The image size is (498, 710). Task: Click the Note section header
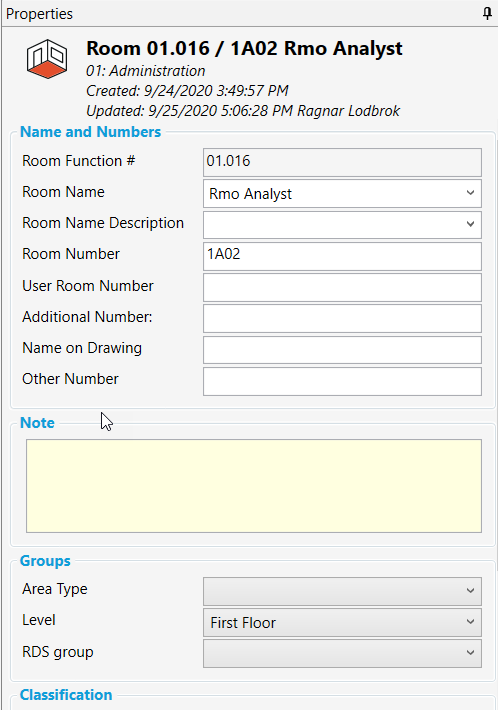point(38,422)
